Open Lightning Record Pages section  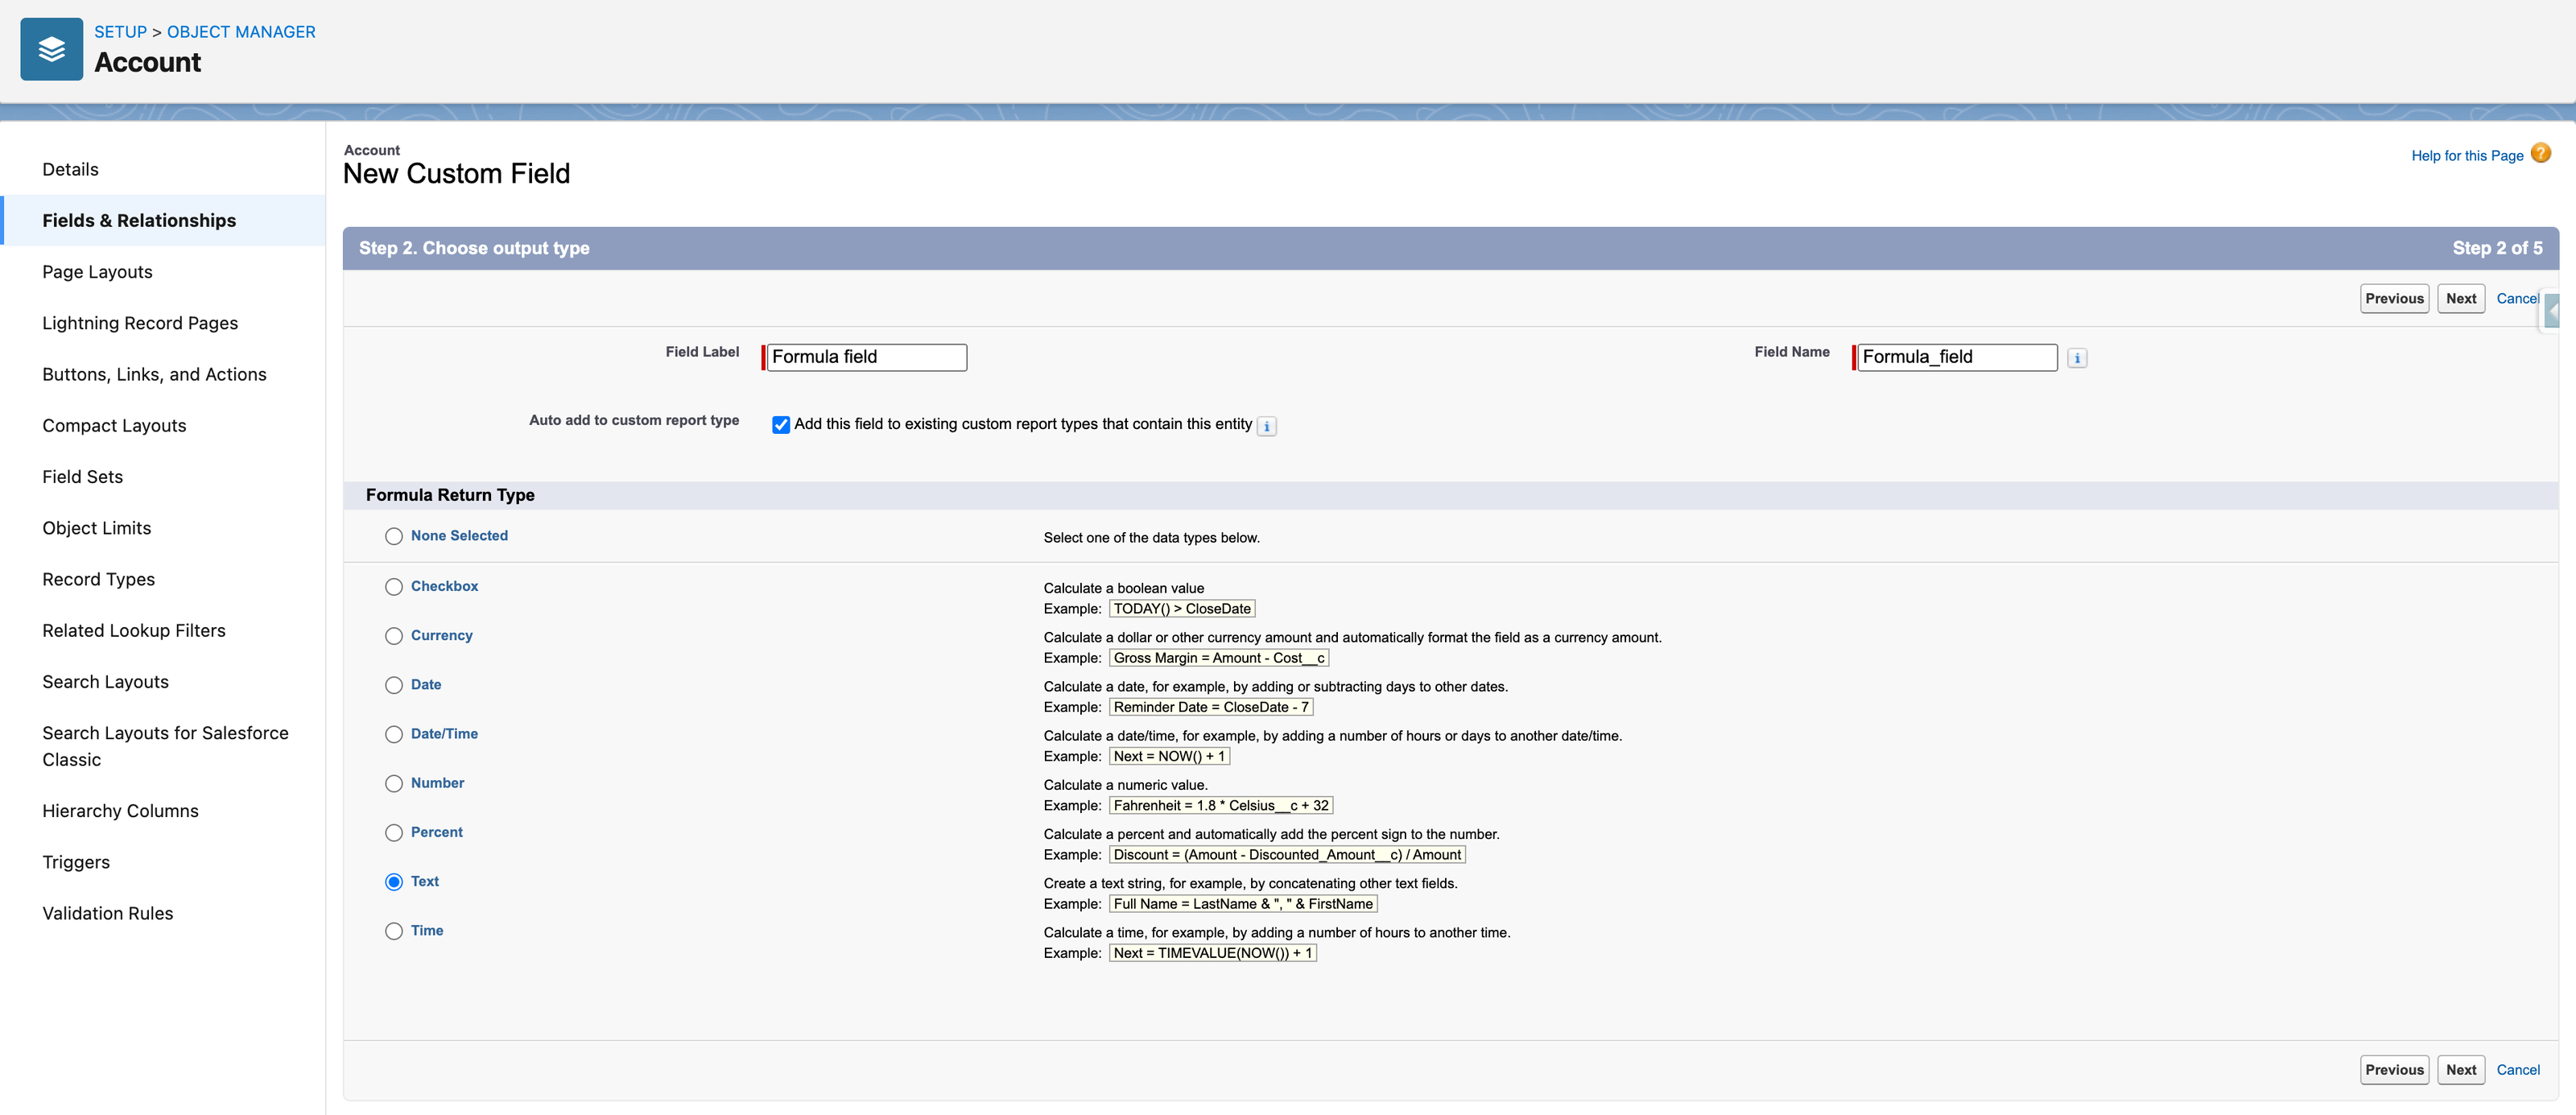point(140,323)
